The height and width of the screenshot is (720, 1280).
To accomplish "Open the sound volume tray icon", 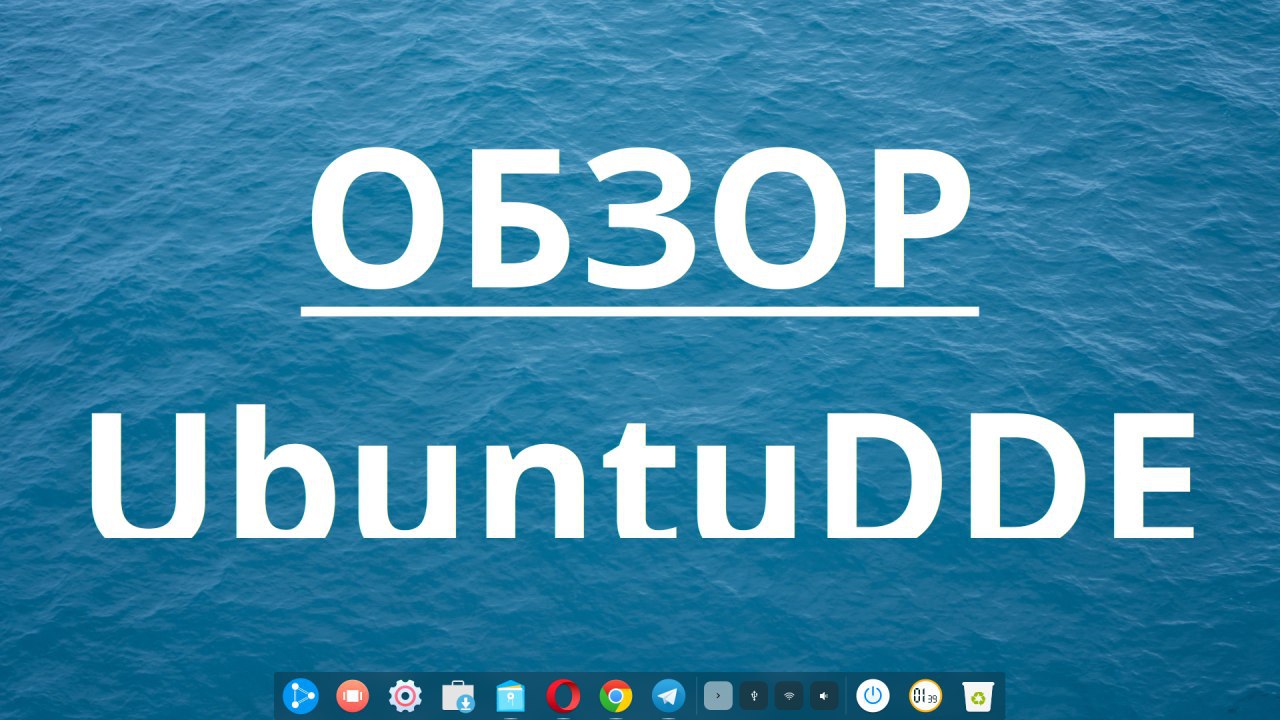I will (824, 695).
